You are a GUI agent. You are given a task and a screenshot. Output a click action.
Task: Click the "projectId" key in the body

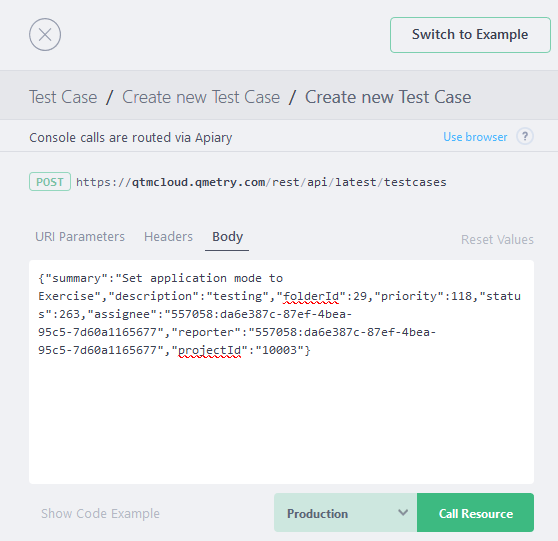pyautogui.click(x=210, y=350)
